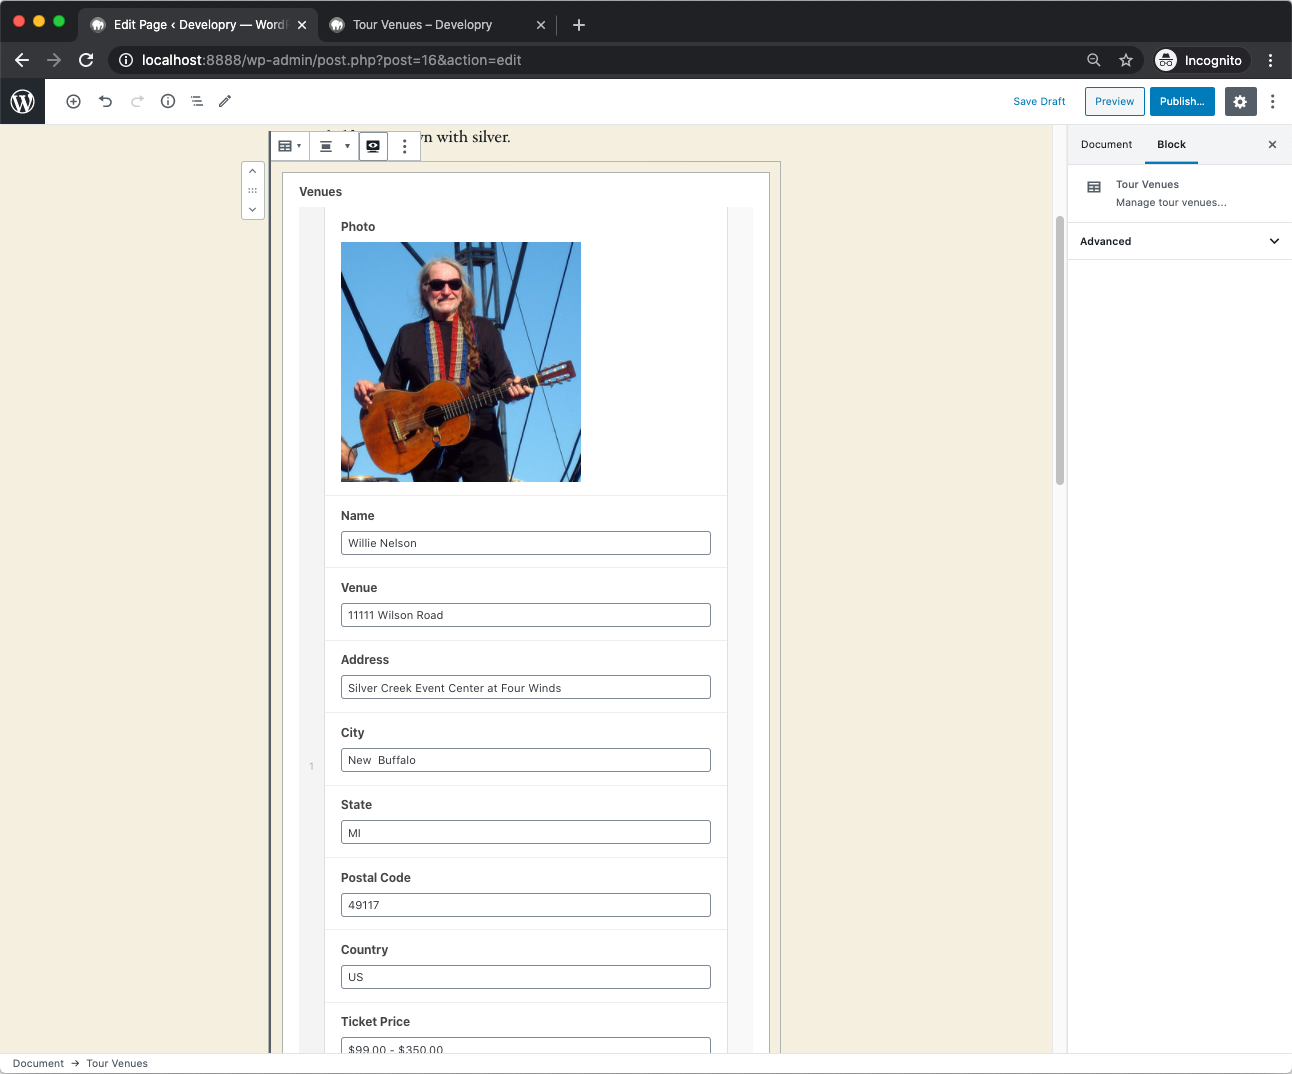Click the Publish button
Screen dimensions: 1292x1074
(x=1182, y=101)
